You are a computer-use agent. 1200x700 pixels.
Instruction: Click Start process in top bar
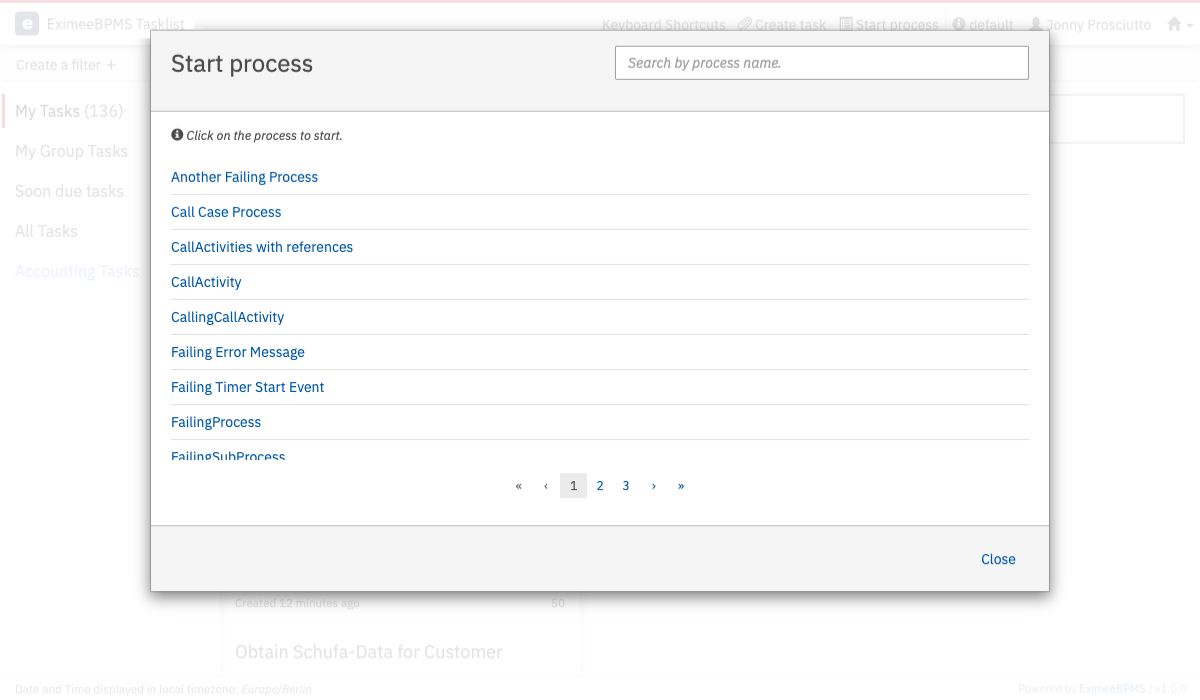889,24
